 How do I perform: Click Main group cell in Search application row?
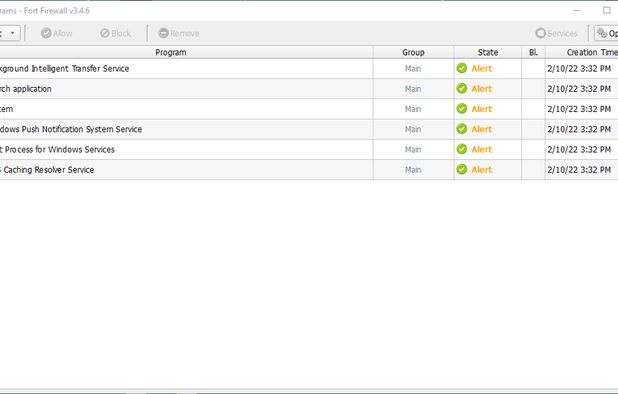point(413,89)
